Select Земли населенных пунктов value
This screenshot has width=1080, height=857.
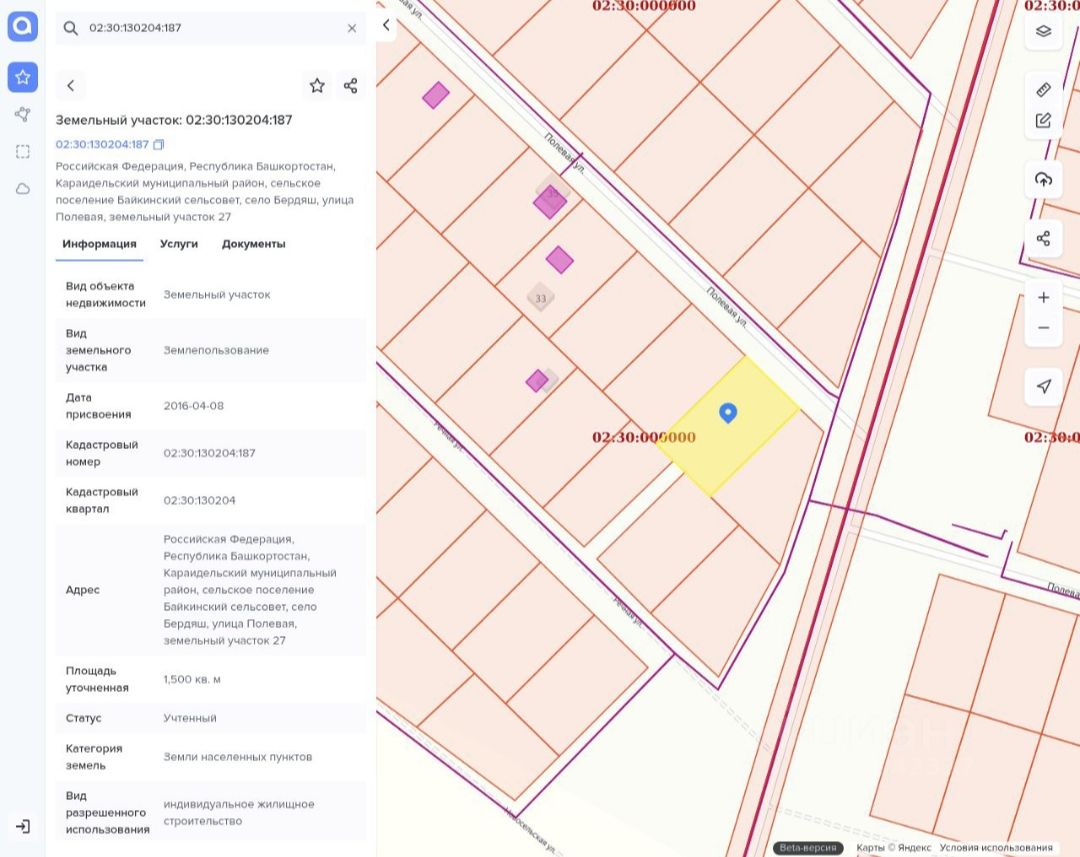238,756
